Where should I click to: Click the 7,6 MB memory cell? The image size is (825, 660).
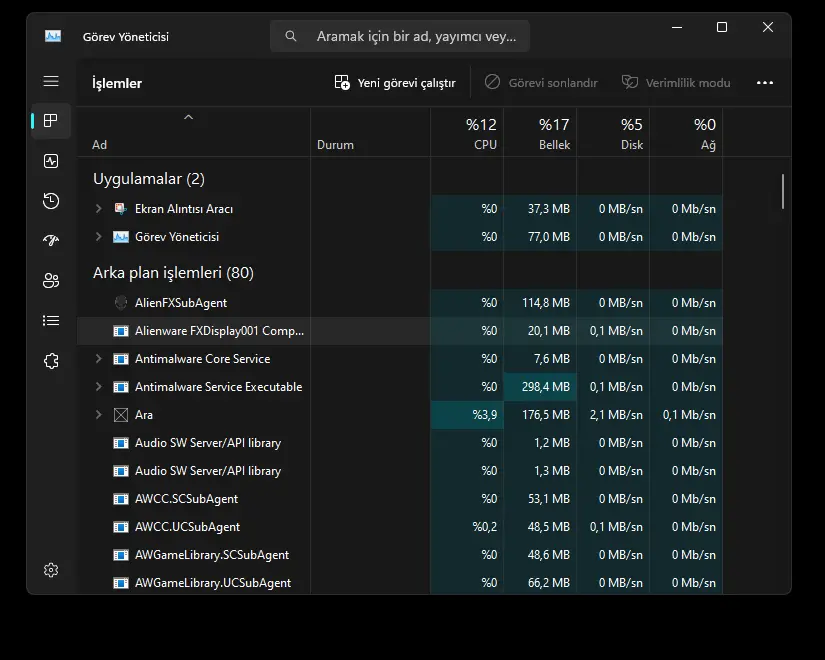[540, 359]
